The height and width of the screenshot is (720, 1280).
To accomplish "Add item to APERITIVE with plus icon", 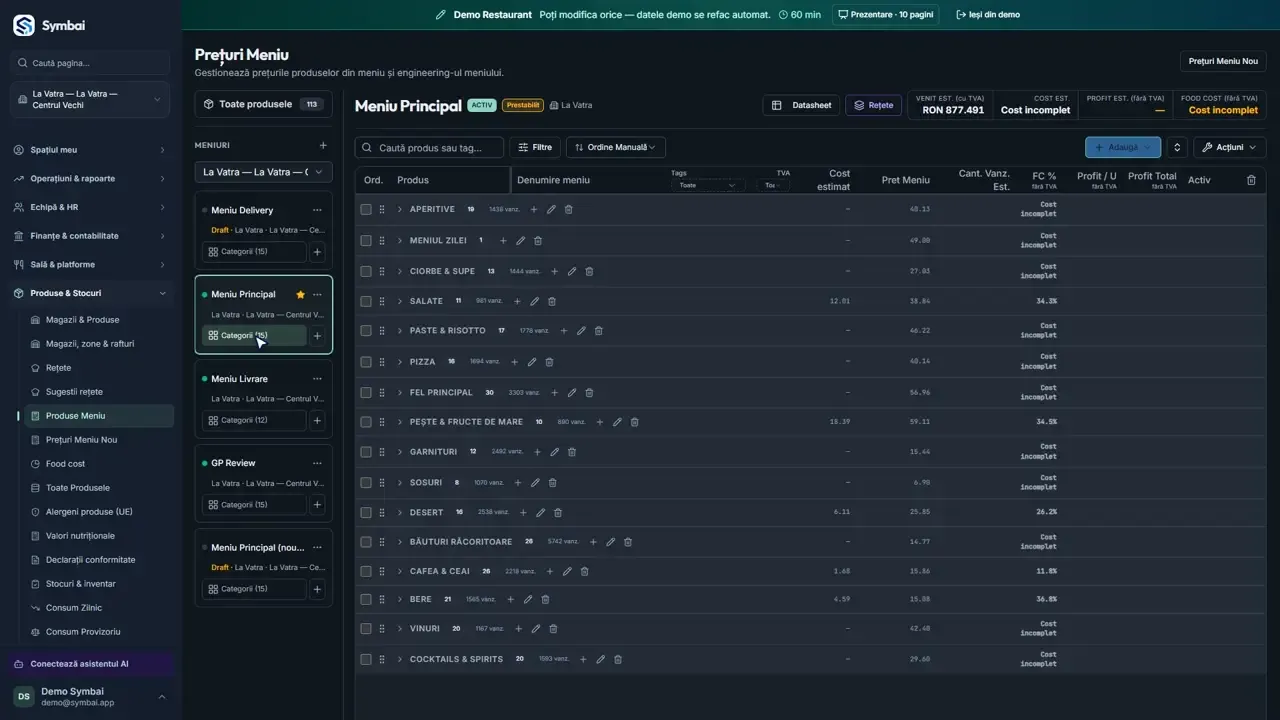I will [x=534, y=210].
